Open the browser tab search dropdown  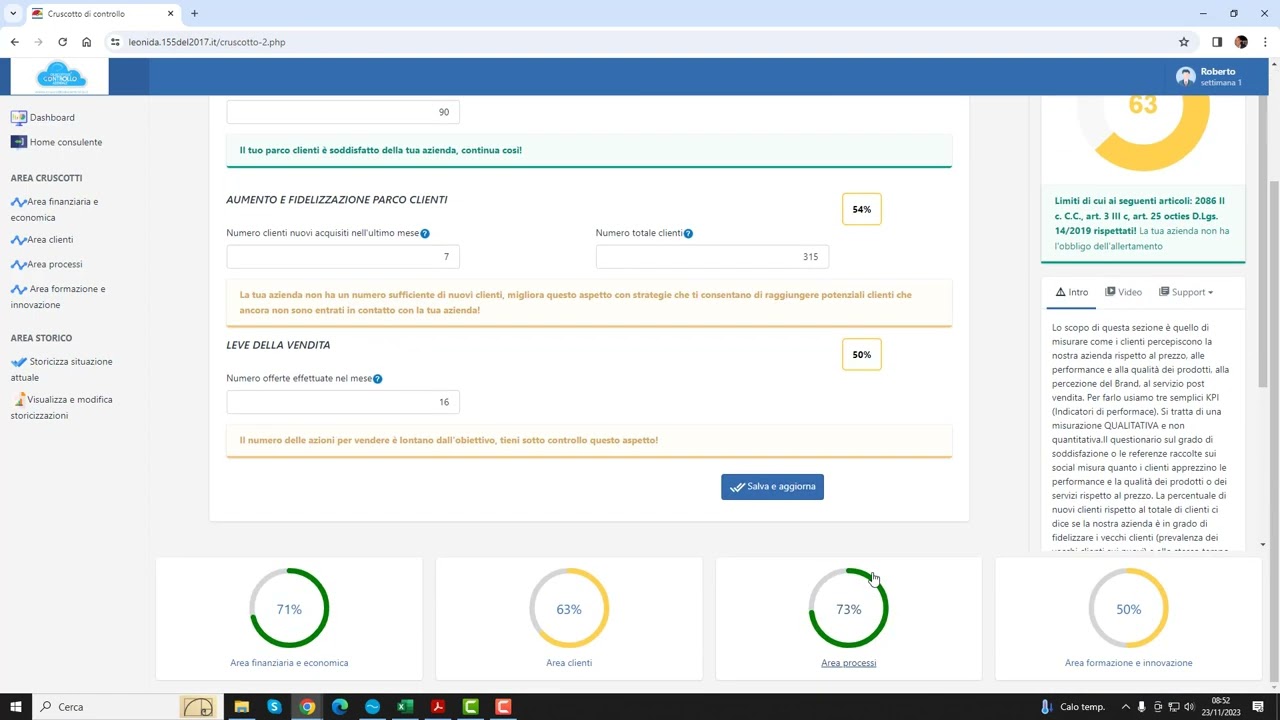[x=13, y=13]
